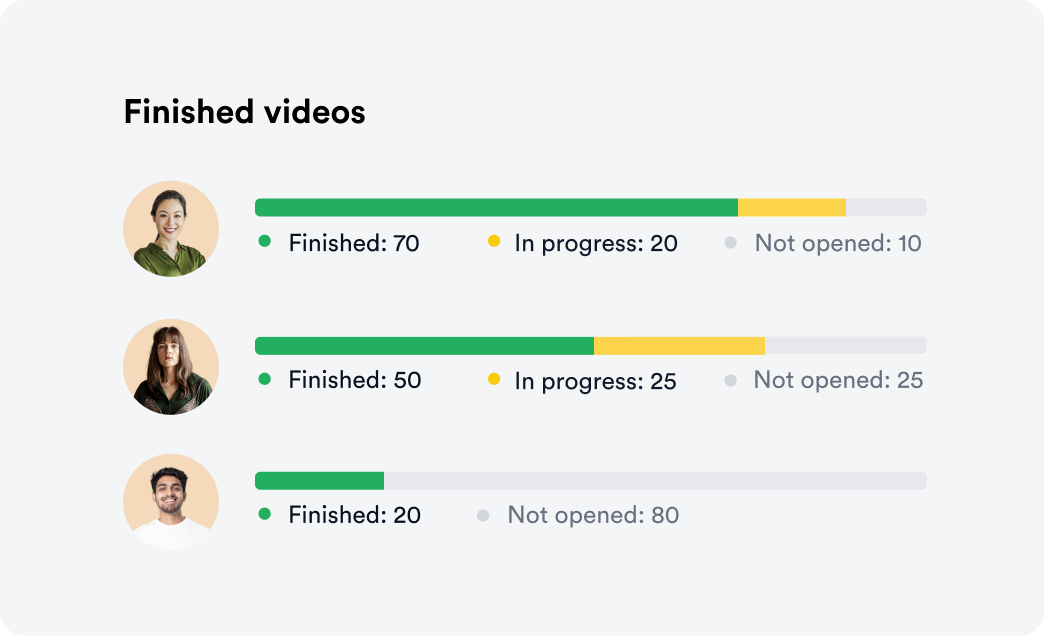Click the green segment of the first progress bar

[497, 207]
